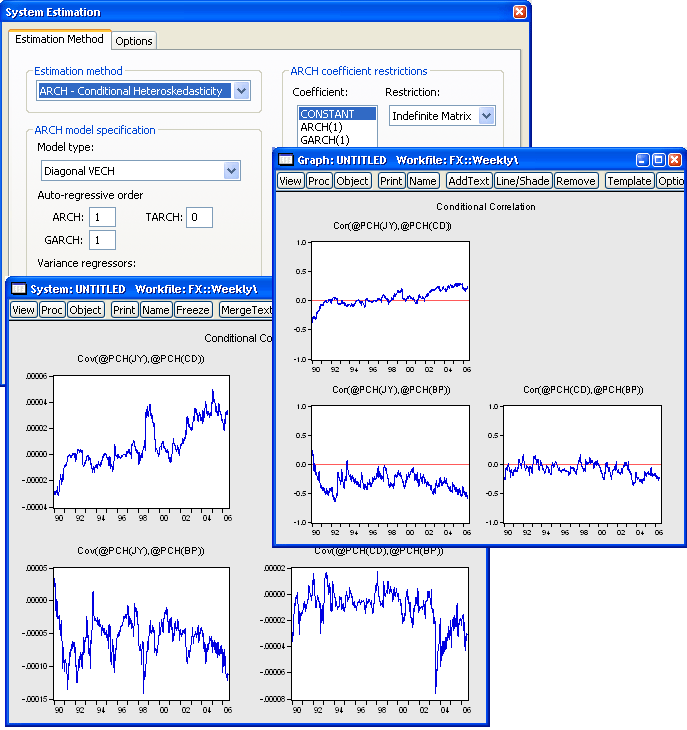Screen dimensions: 687x730
Task: Click the Graph window title bar icon
Action: 285,160
